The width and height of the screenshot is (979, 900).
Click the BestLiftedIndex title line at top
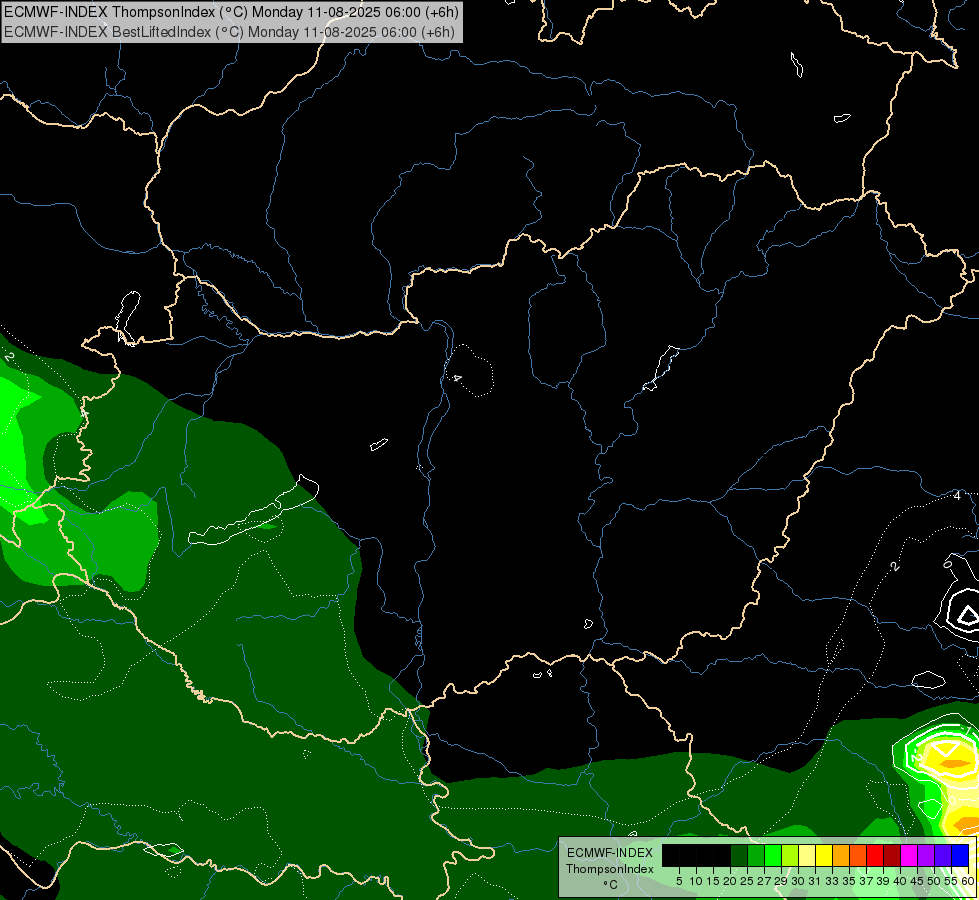pos(229,32)
